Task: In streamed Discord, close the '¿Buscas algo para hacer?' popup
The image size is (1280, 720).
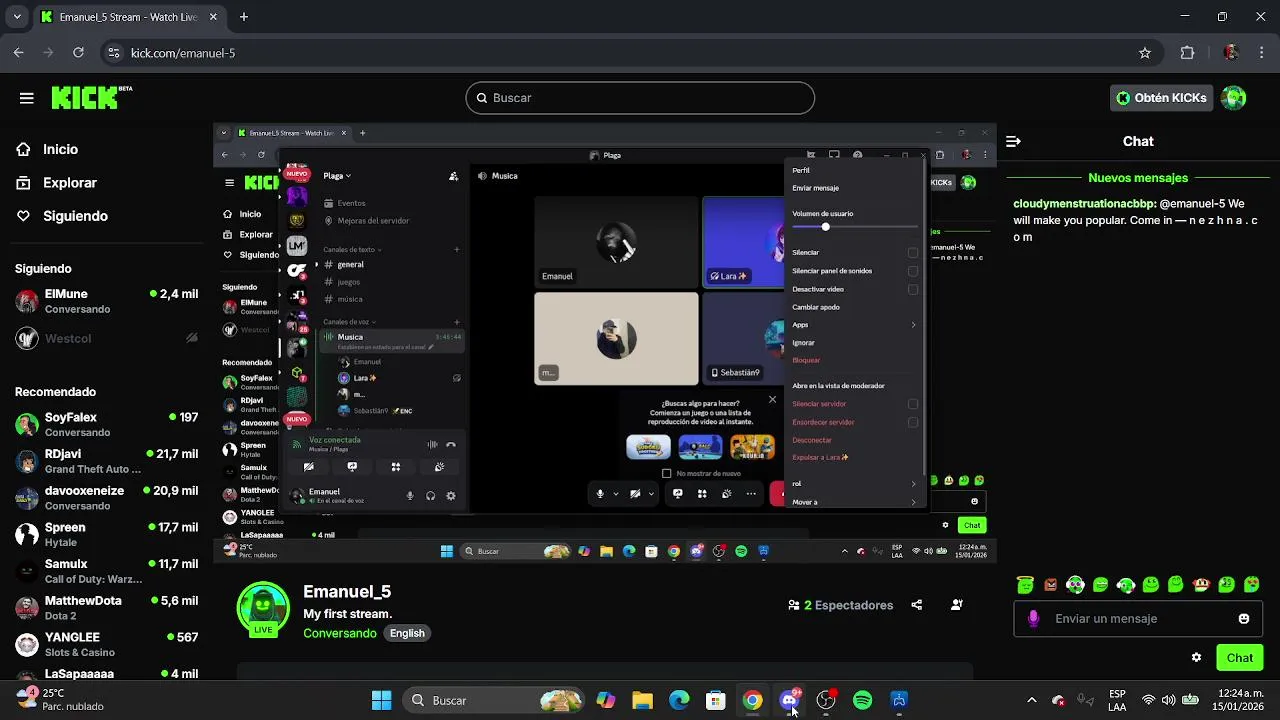Action: pyautogui.click(x=772, y=399)
